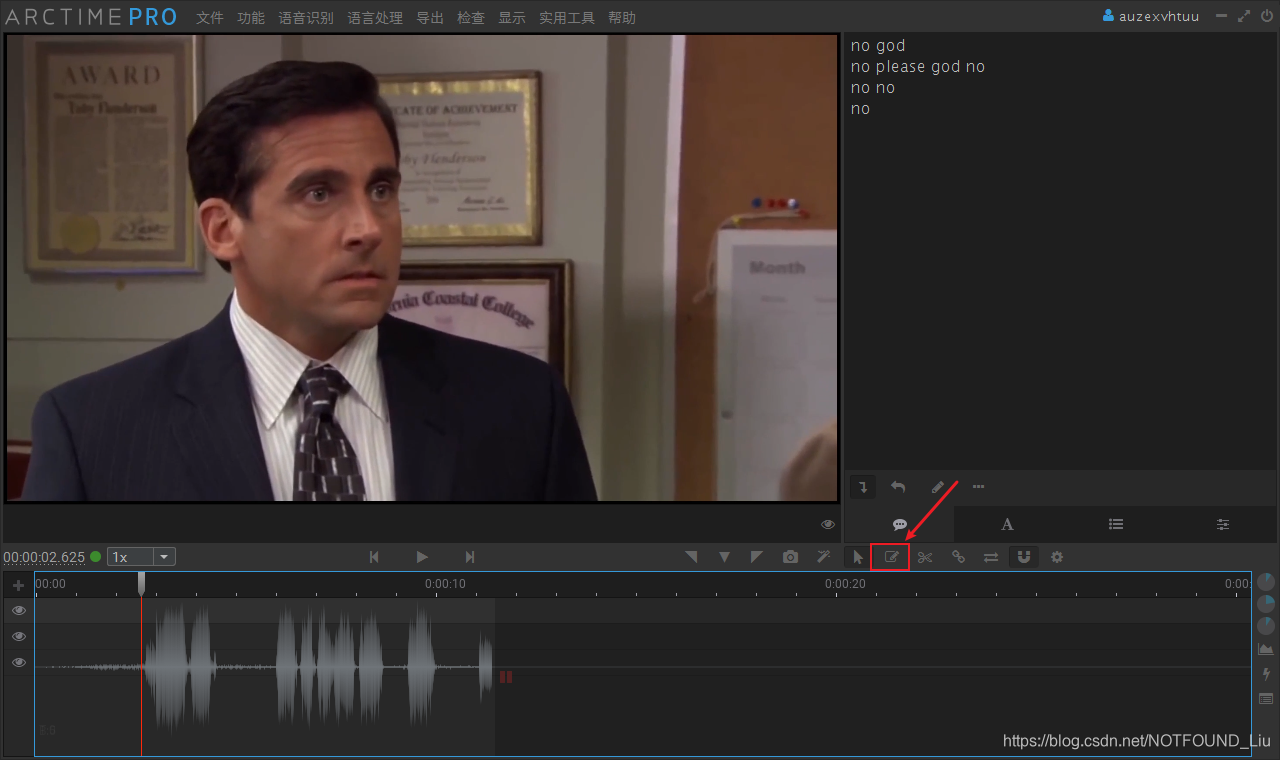Click the swap arrows tool
This screenshot has height=760, width=1280.
pos(991,557)
